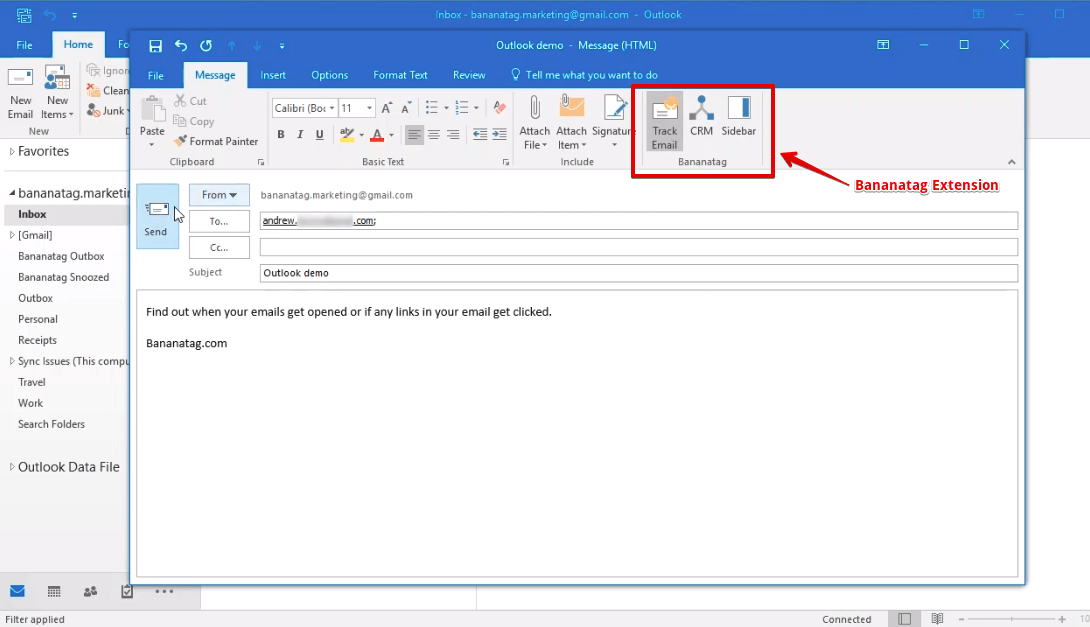Switch to the Review ribbon tab
Image resolution: width=1090 pixels, height=627 pixels.
469,75
